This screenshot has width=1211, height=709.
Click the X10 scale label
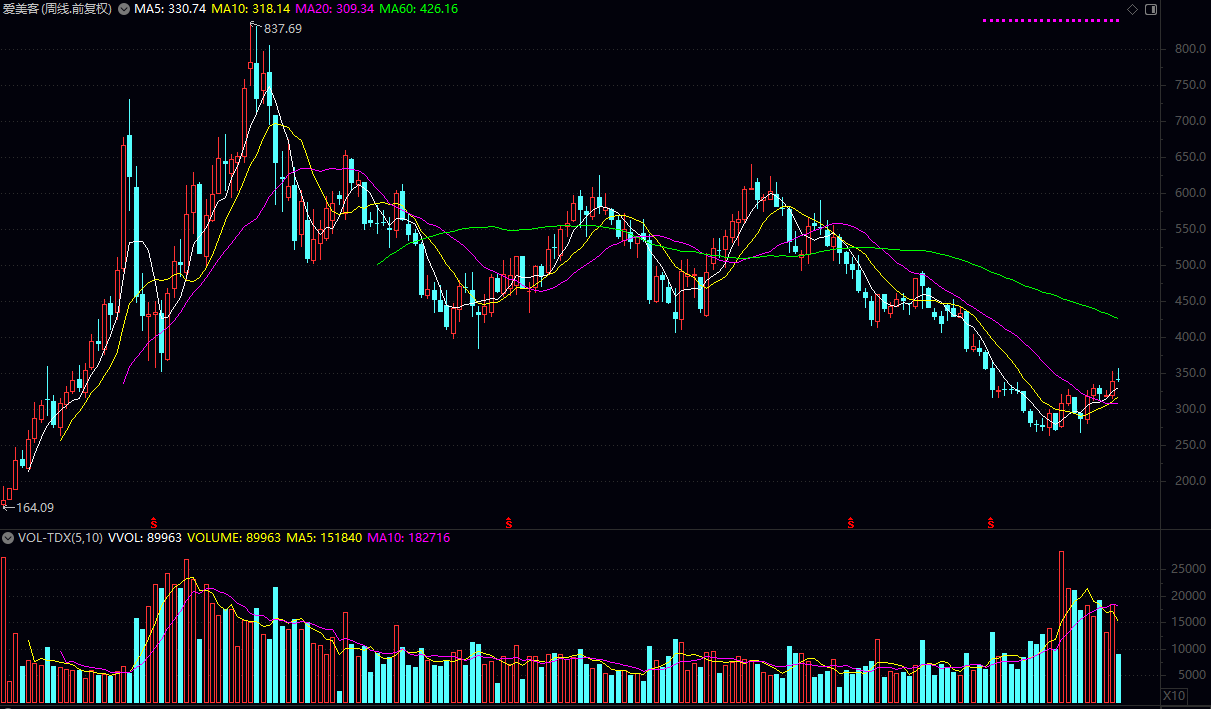coord(1174,695)
